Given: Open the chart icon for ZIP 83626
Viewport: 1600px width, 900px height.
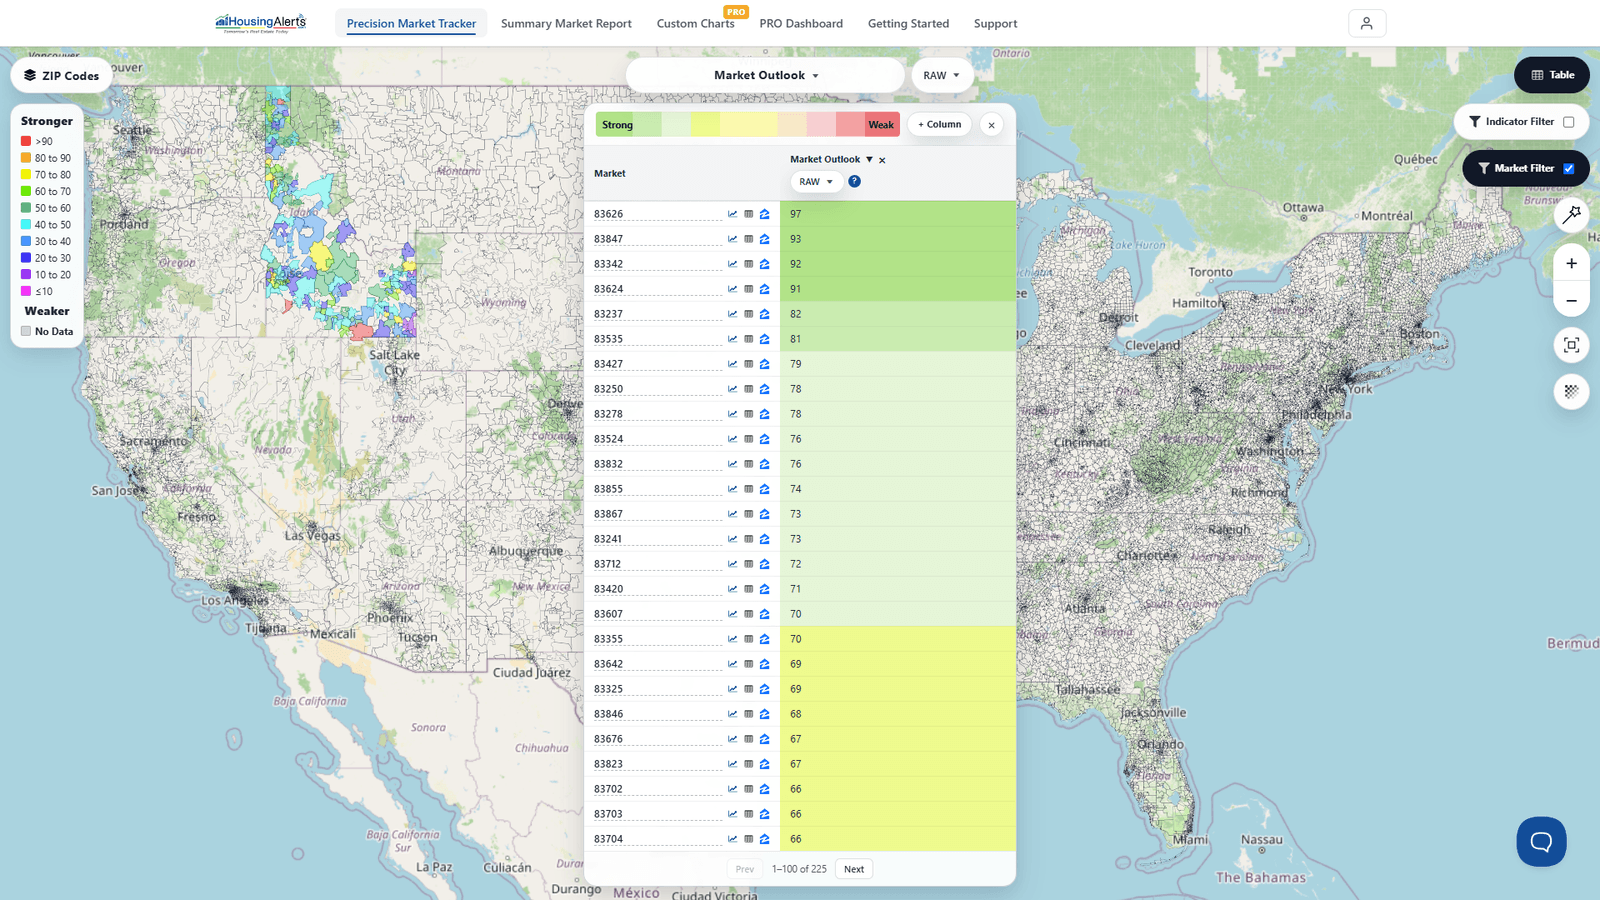Looking at the screenshot, I should (x=733, y=214).
